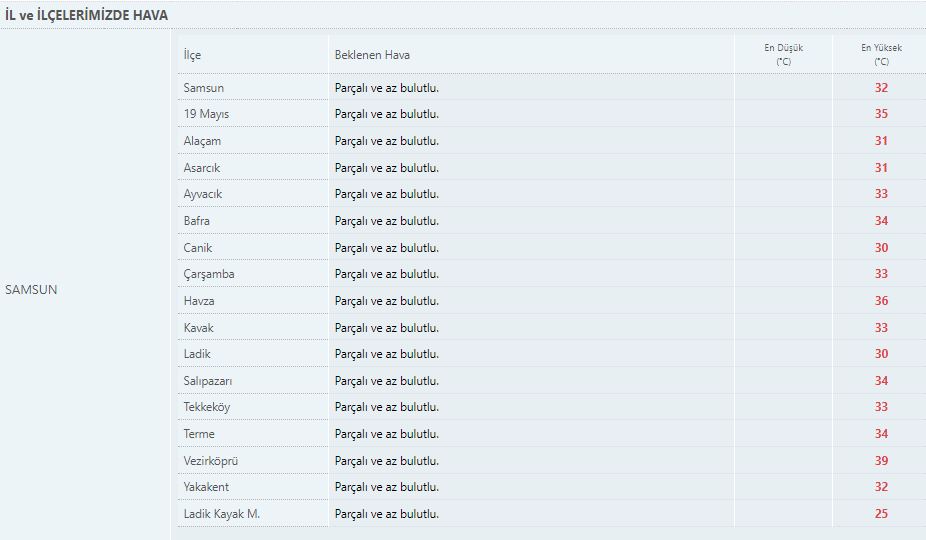Click Tekkeköy's high temperature 33
926x540 pixels.
(x=881, y=407)
